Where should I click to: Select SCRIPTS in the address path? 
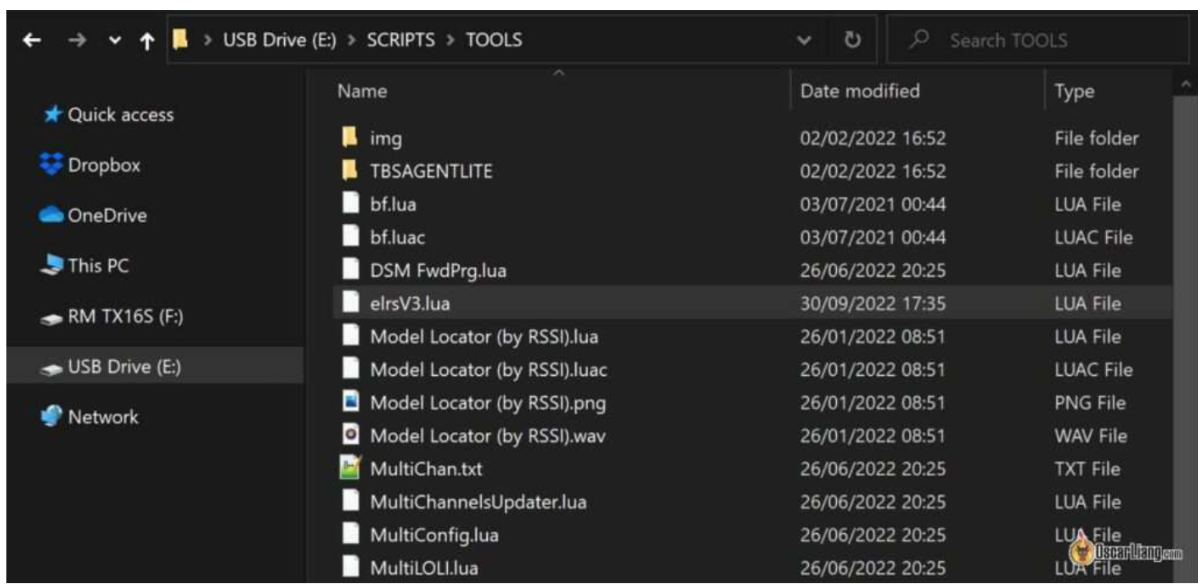(x=400, y=40)
